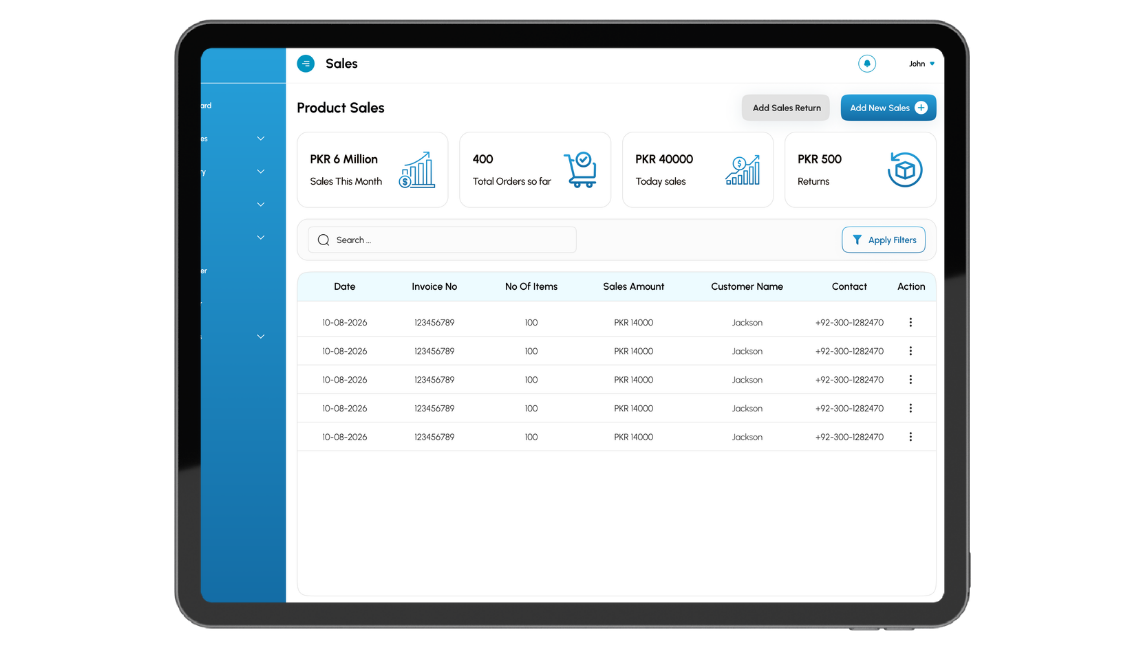Open the John user dropdown
The width and height of the screenshot is (1145, 650).
pos(922,64)
